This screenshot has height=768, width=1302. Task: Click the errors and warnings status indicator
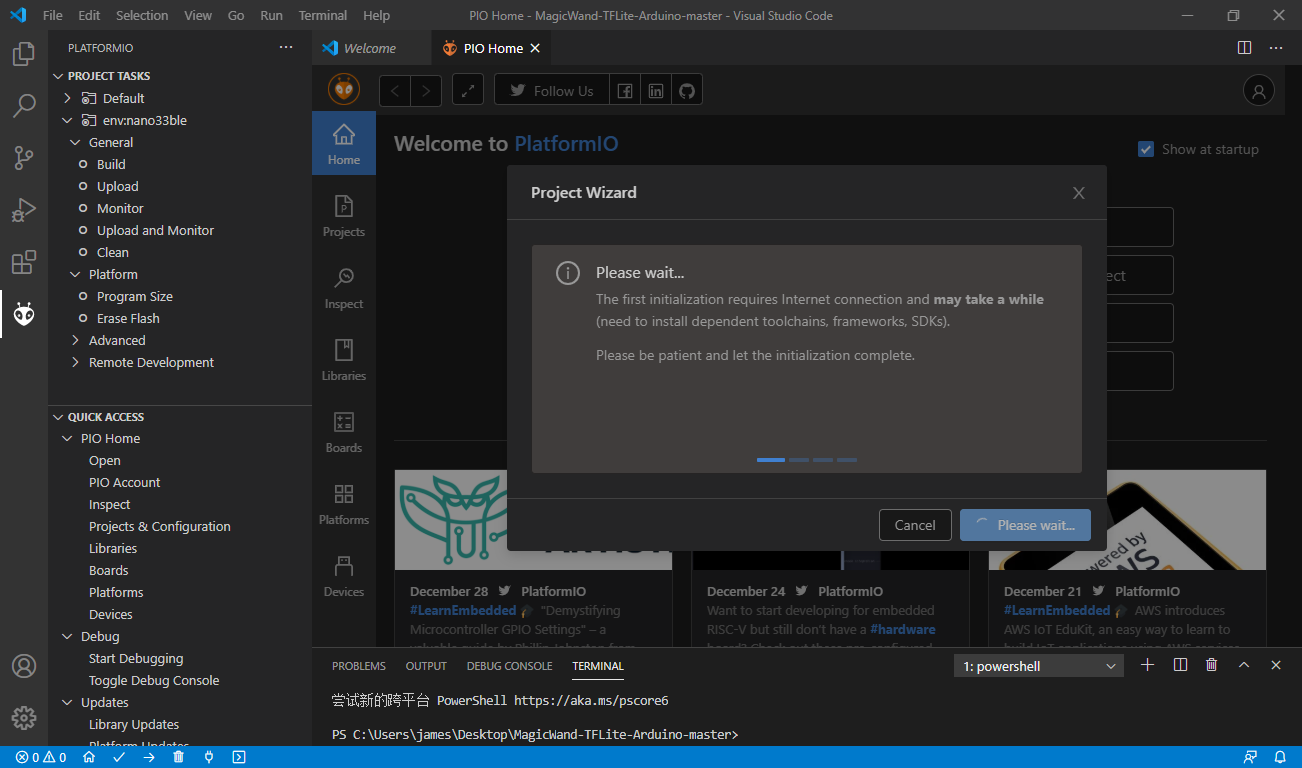[x=41, y=757]
